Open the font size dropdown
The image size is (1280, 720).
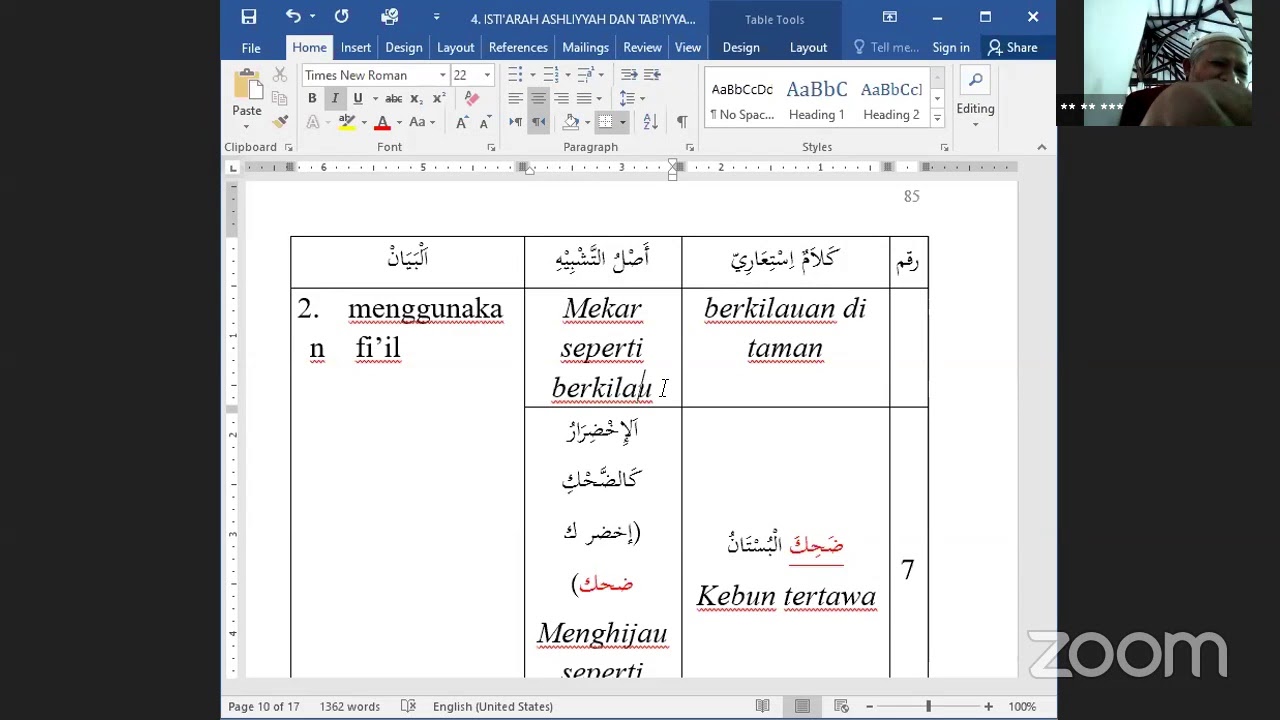coord(487,75)
